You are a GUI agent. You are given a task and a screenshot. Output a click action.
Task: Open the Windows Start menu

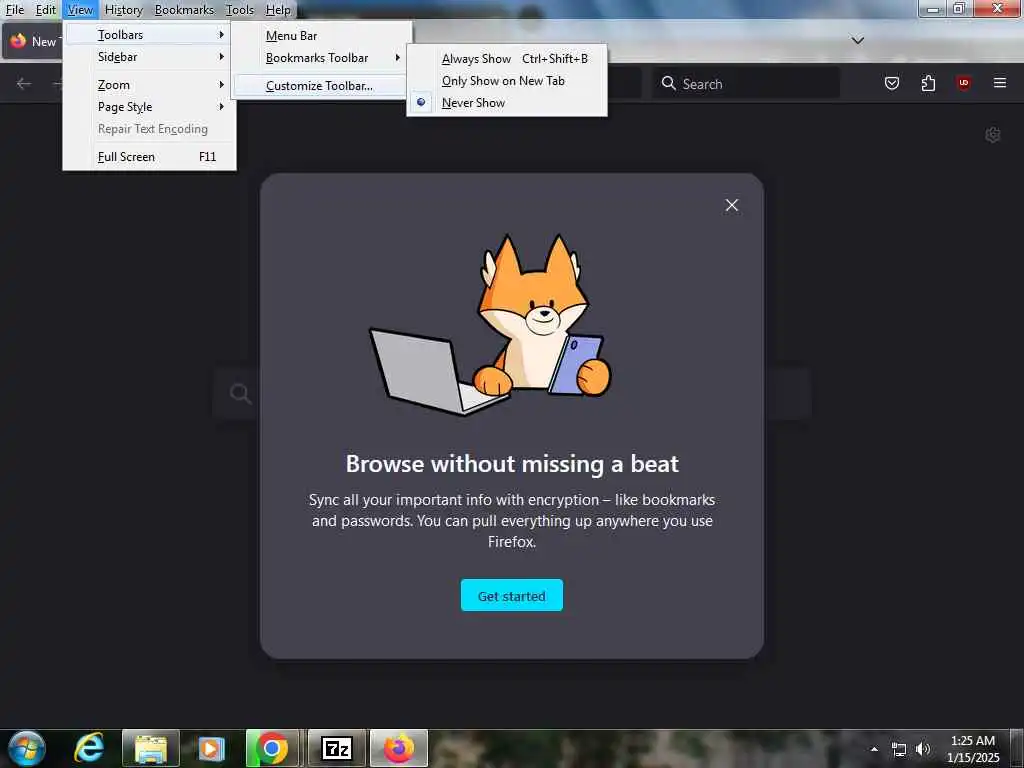26,748
